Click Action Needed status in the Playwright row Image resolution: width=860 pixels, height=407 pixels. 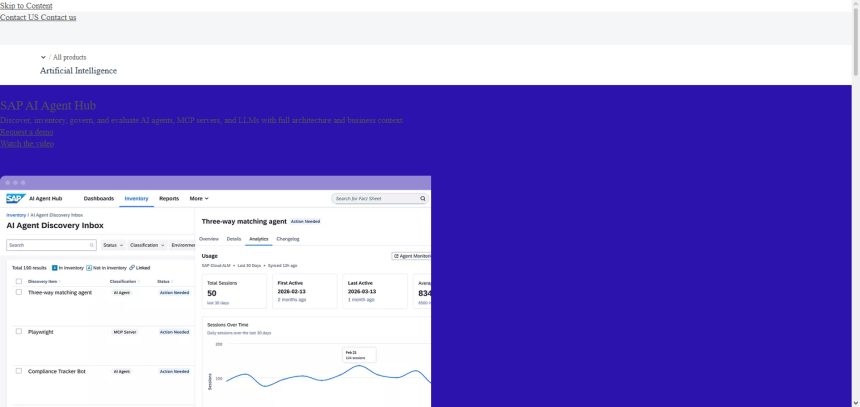tap(174, 332)
